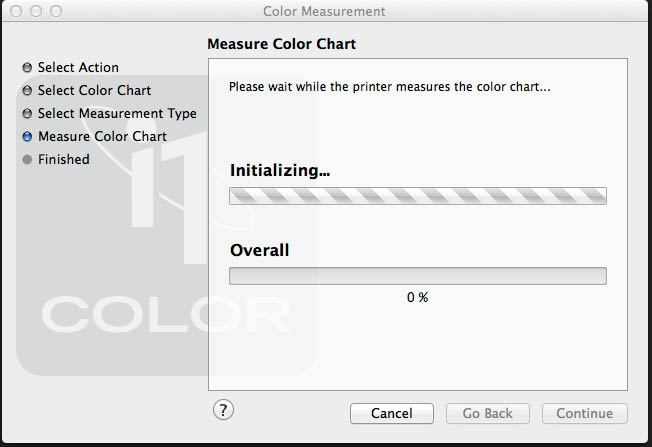Screen dimensions: 652x447
Task: Select the Select Action step label
Action: 78,68
